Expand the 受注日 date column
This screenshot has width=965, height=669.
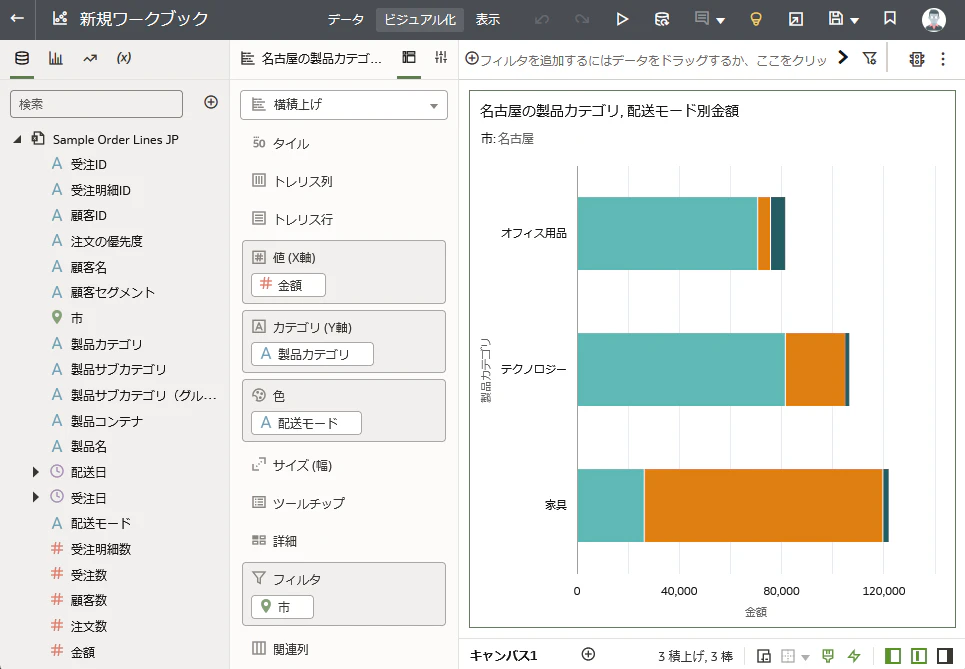tap(36, 497)
